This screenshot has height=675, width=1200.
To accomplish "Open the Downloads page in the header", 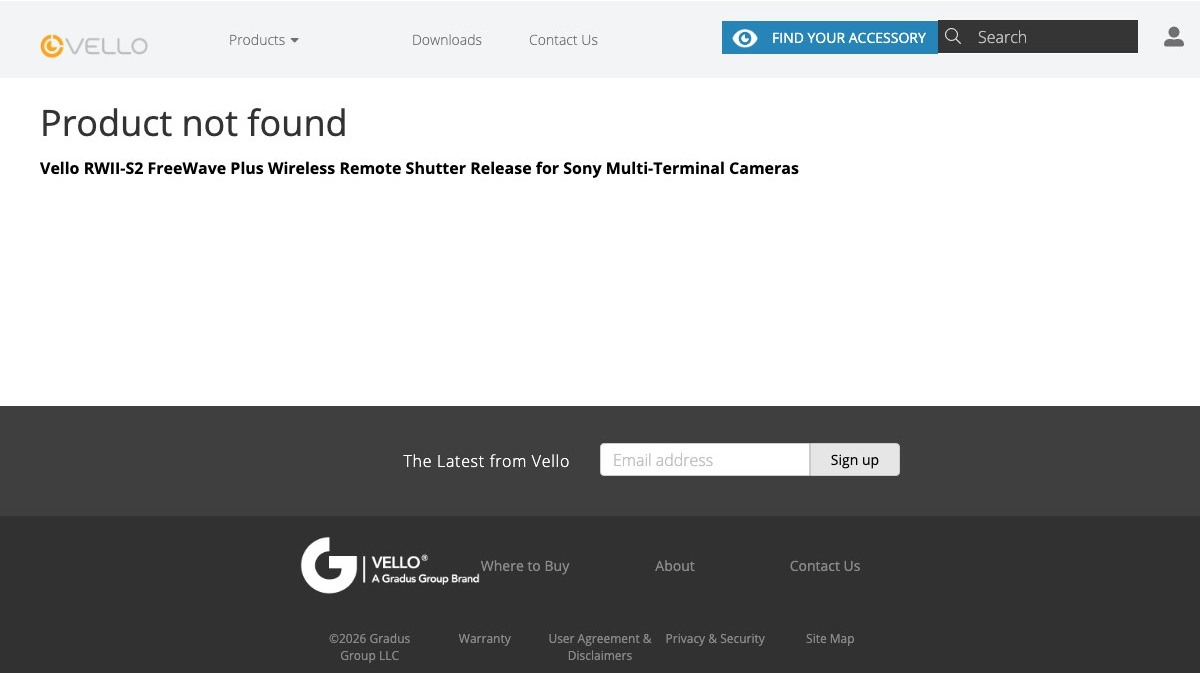I will tap(447, 40).
